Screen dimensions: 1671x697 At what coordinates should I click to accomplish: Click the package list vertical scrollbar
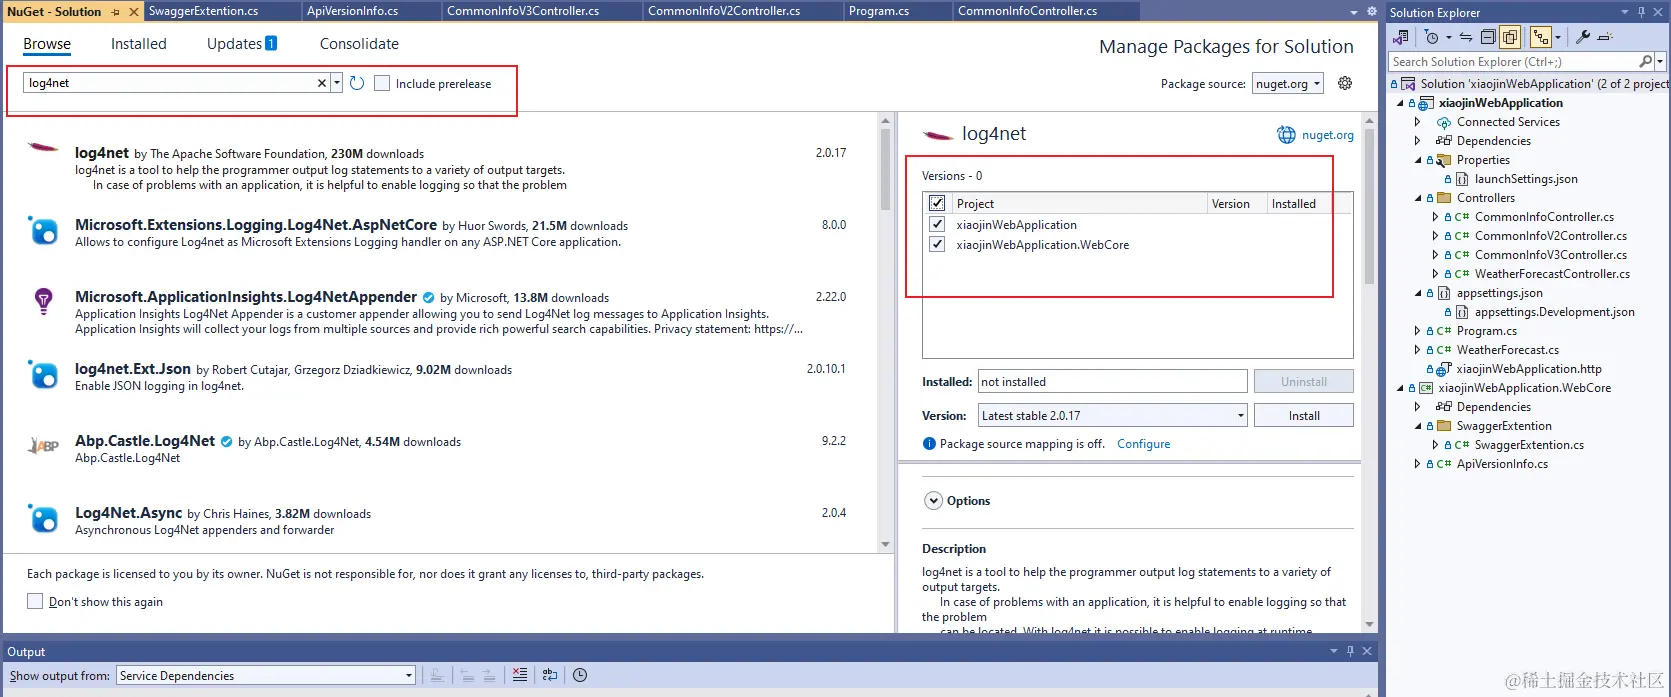pos(885,170)
